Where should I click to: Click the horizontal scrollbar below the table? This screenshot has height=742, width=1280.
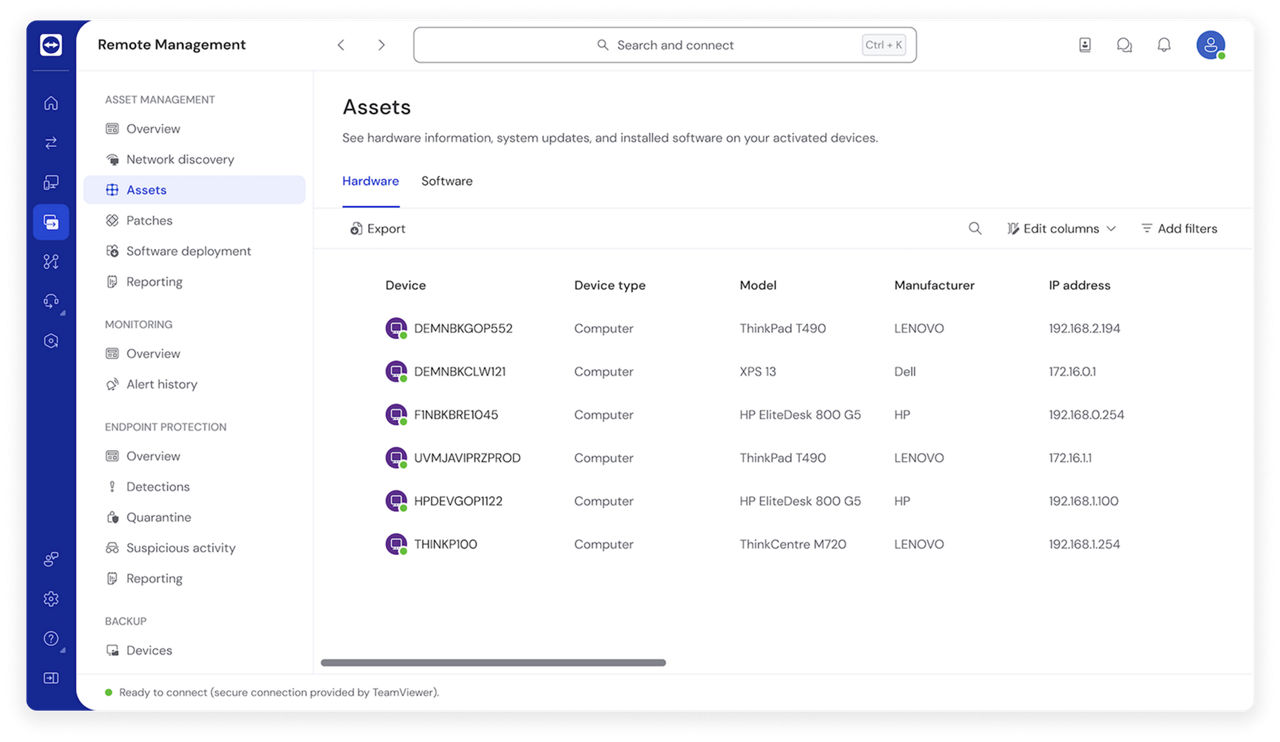[x=492, y=662]
